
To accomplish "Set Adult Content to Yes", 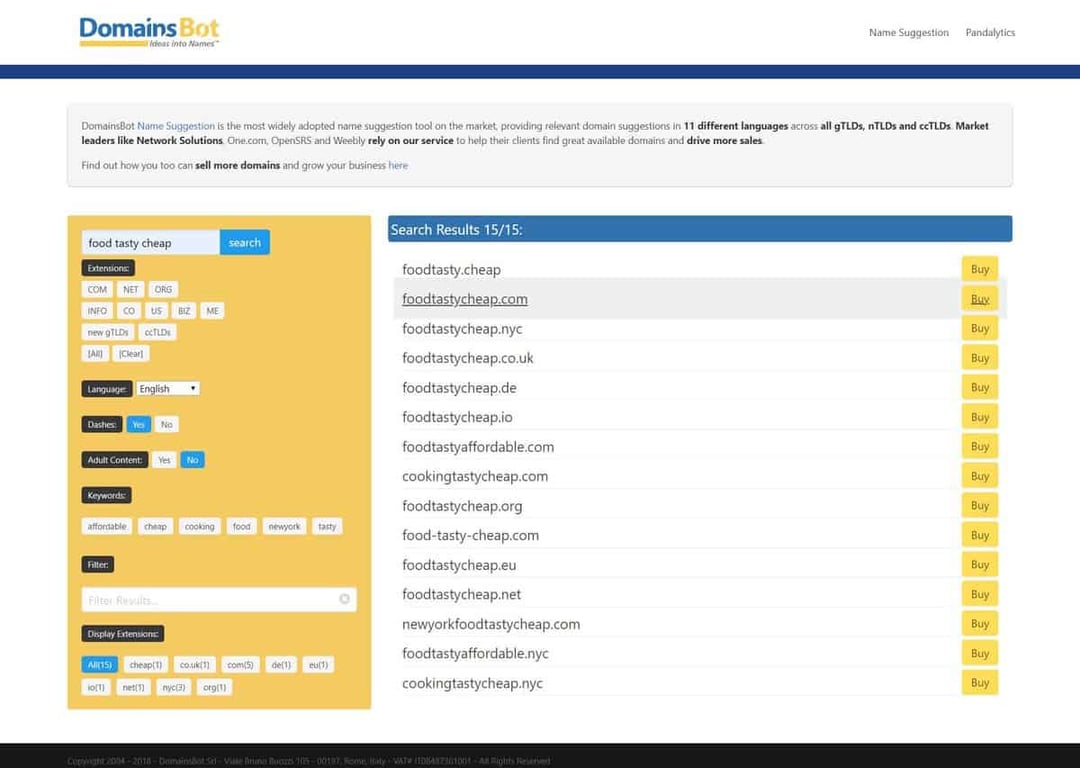I will coord(164,460).
